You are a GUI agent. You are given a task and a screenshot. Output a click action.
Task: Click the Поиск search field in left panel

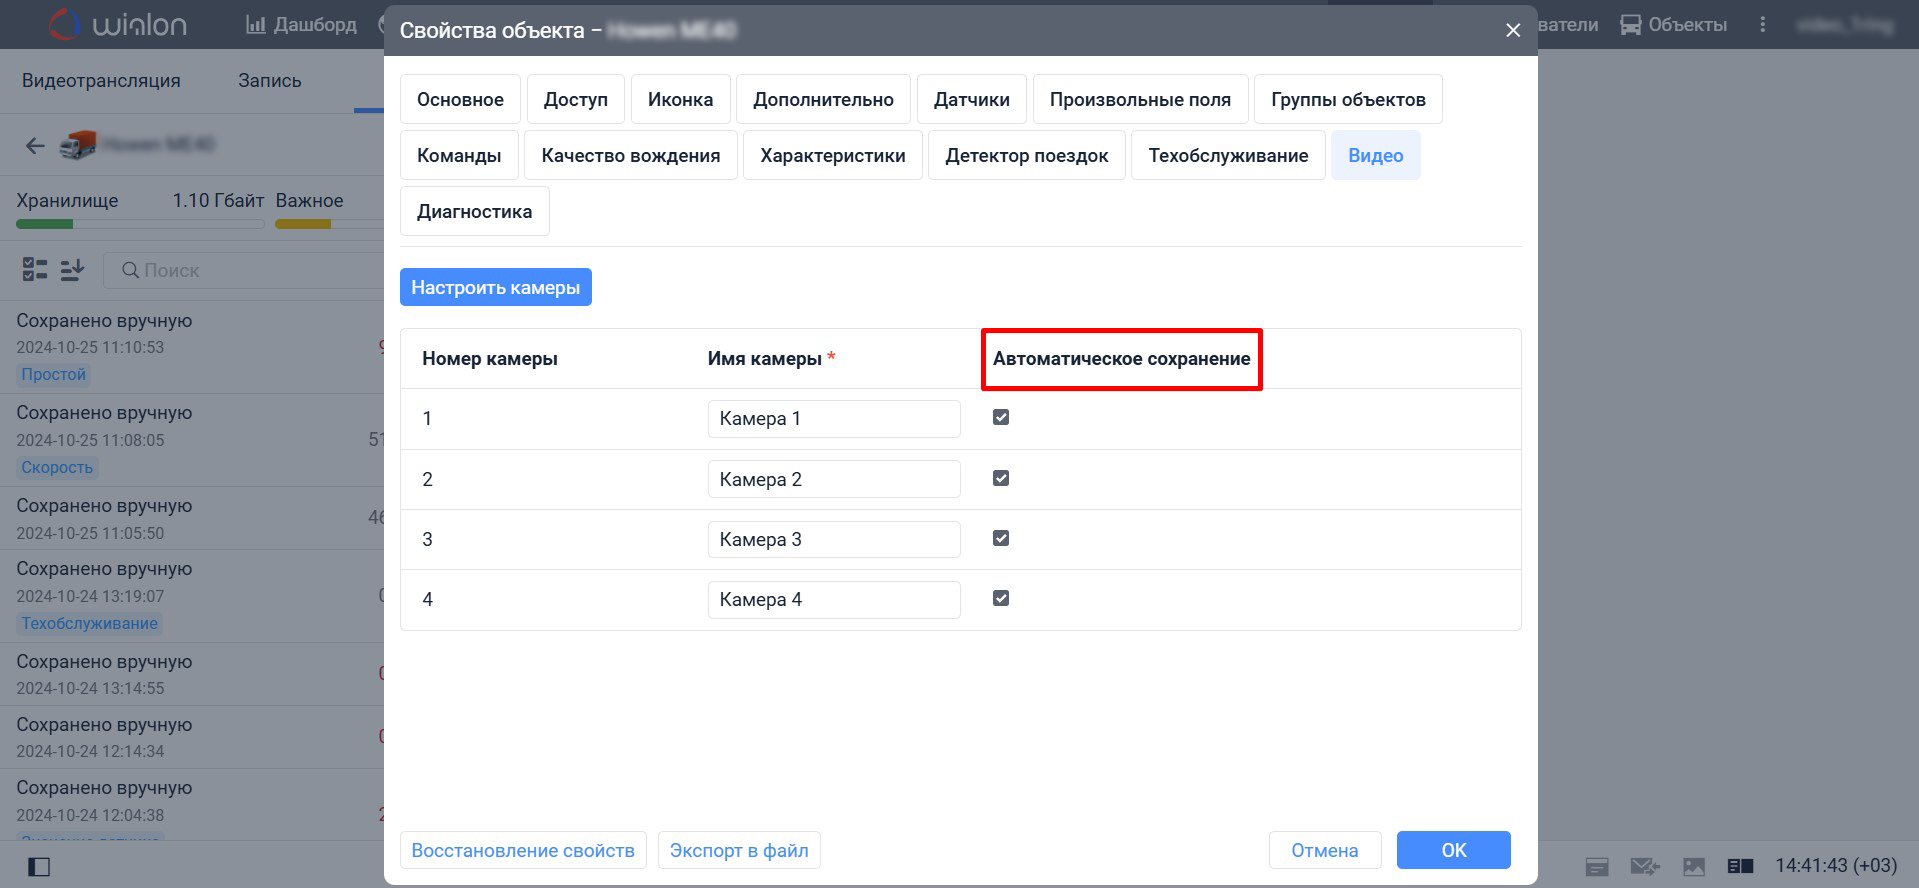click(x=245, y=270)
